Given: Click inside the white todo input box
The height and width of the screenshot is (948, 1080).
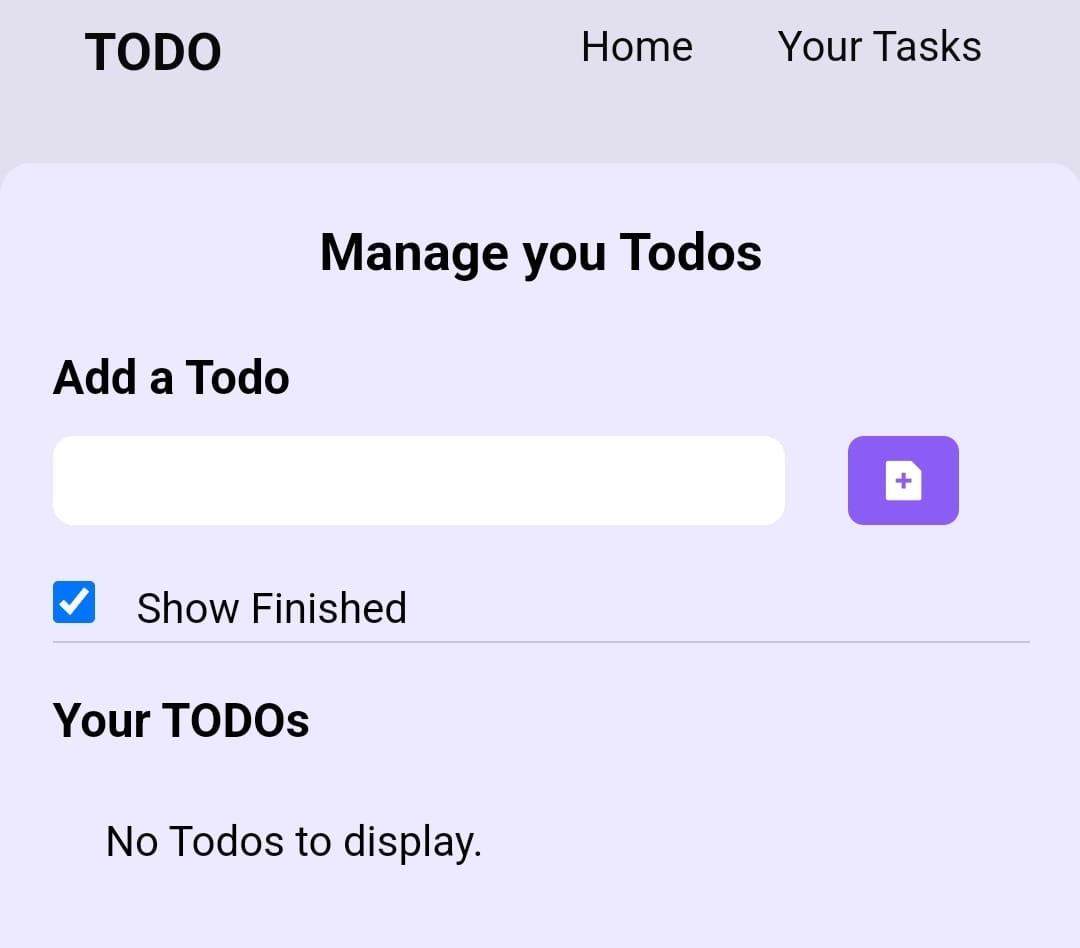Looking at the screenshot, I should (418, 480).
